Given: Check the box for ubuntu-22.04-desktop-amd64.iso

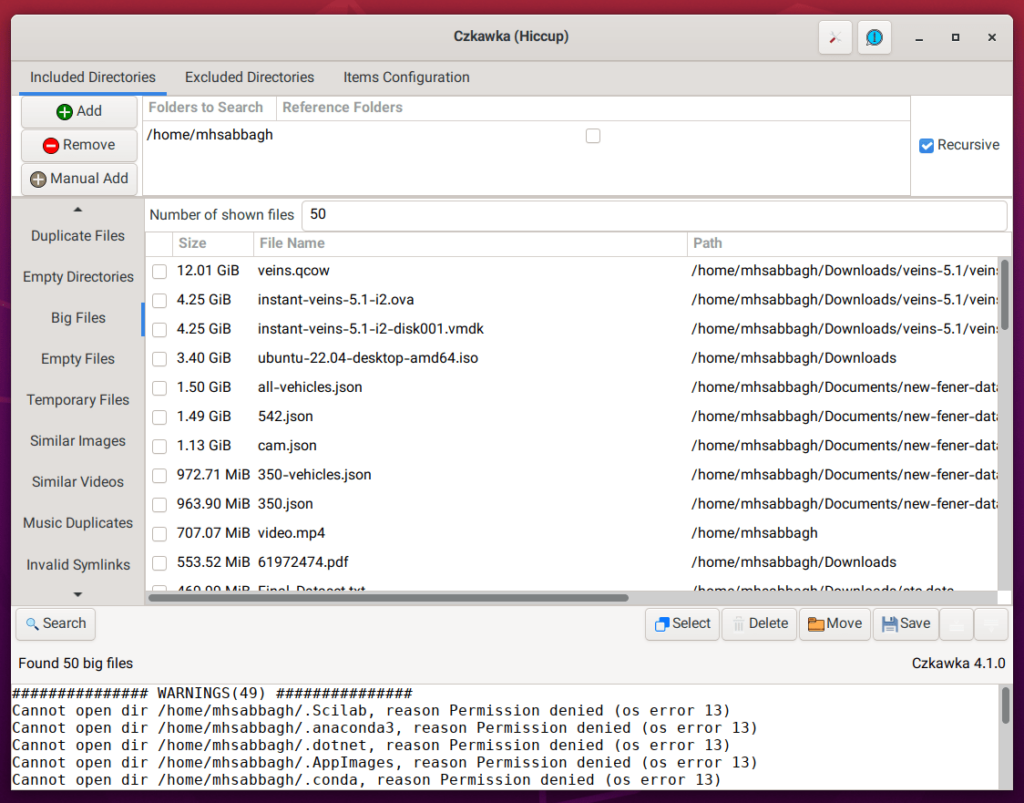Looking at the screenshot, I should [159, 358].
